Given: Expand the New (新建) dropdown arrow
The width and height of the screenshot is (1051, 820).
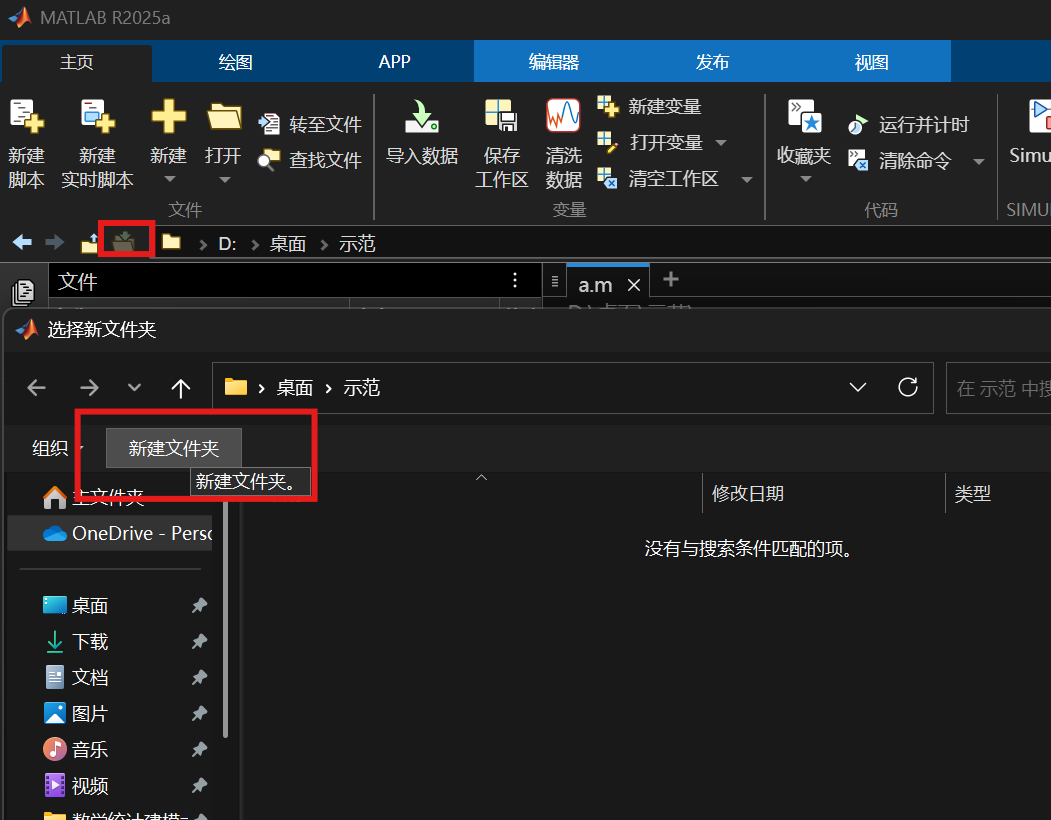Looking at the screenshot, I should [x=170, y=179].
